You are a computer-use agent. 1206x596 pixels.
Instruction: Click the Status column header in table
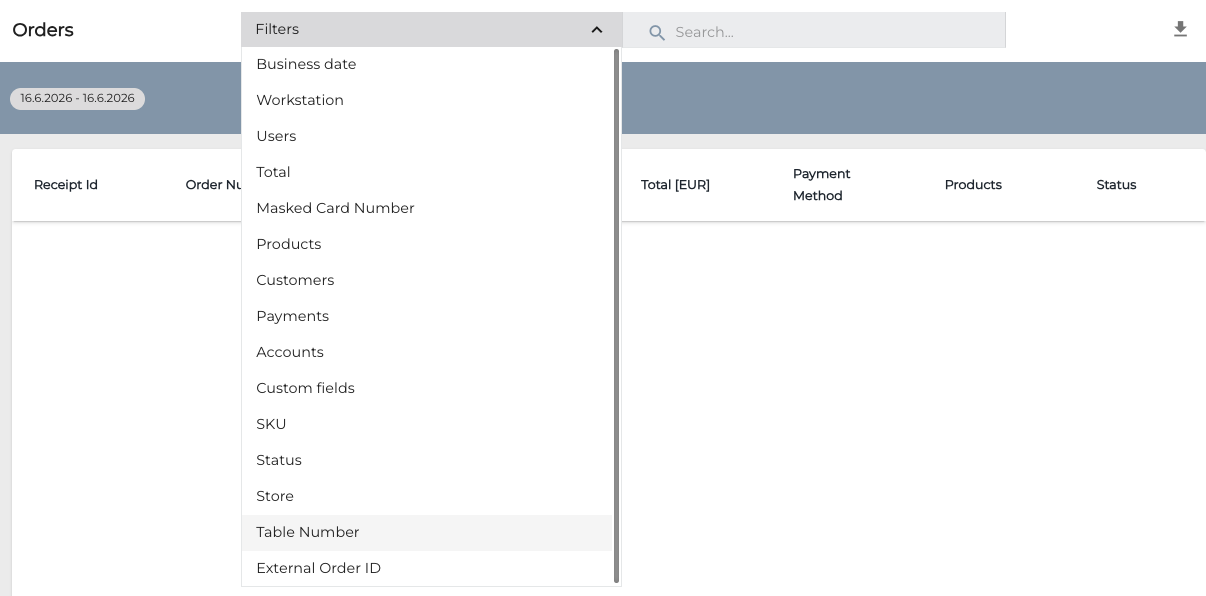pyautogui.click(x=1116, y=185)
